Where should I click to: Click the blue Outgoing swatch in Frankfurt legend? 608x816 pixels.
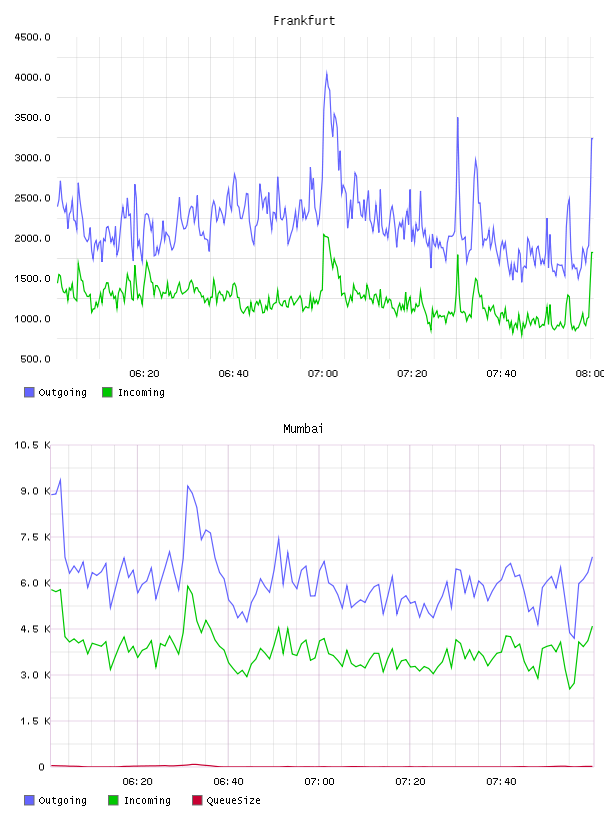[29, 392]
